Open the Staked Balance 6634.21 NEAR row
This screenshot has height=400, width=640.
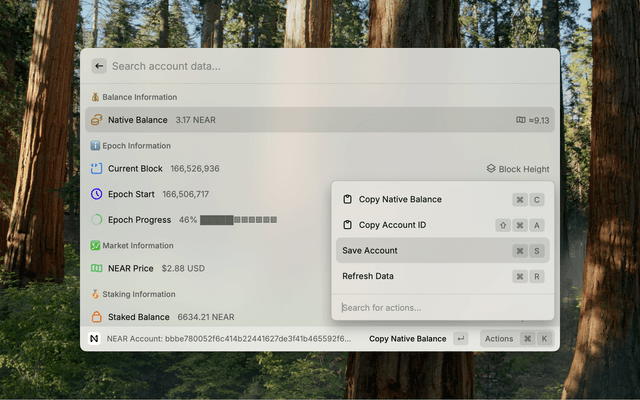(x=200, y=317)
